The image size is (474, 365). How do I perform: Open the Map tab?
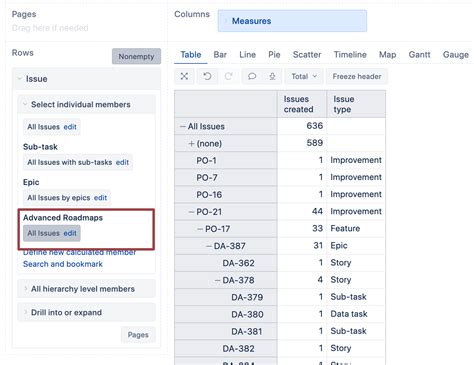(x=387, y=55)
